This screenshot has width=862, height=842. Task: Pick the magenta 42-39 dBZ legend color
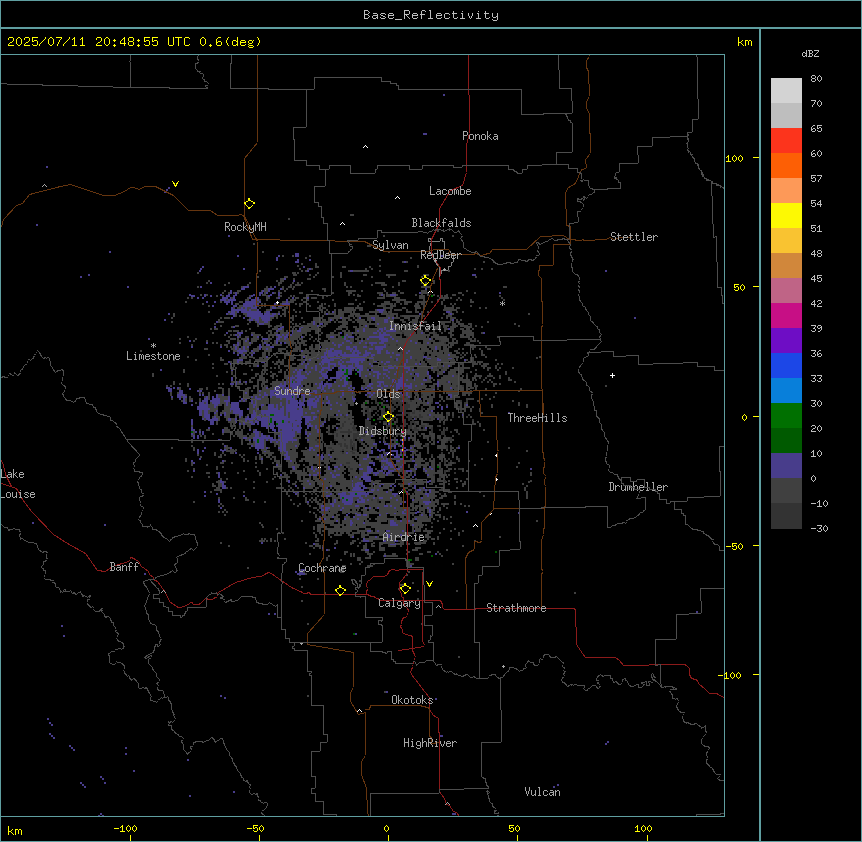click(786, 315)
